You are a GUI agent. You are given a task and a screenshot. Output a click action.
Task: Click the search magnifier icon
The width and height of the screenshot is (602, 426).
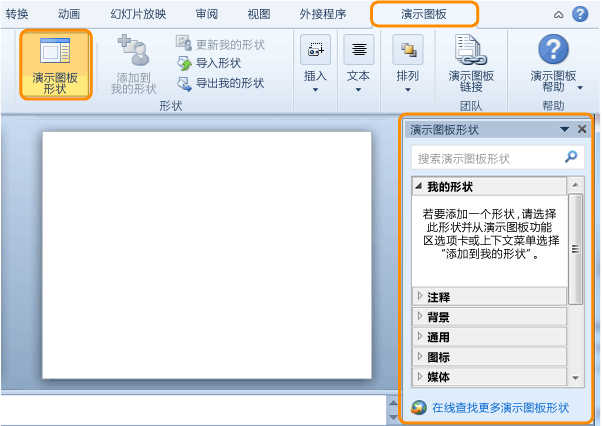pyautogui.click(x=571, y=157)
